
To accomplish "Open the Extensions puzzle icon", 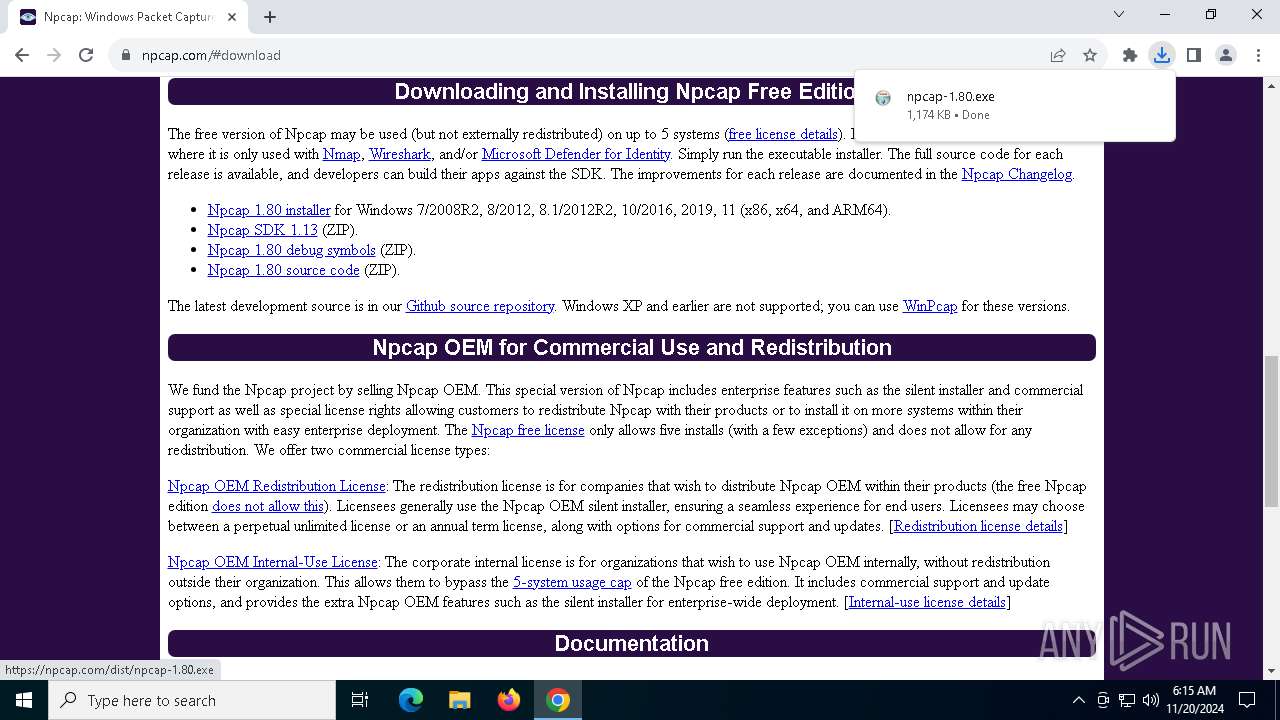I will 1130,55.
